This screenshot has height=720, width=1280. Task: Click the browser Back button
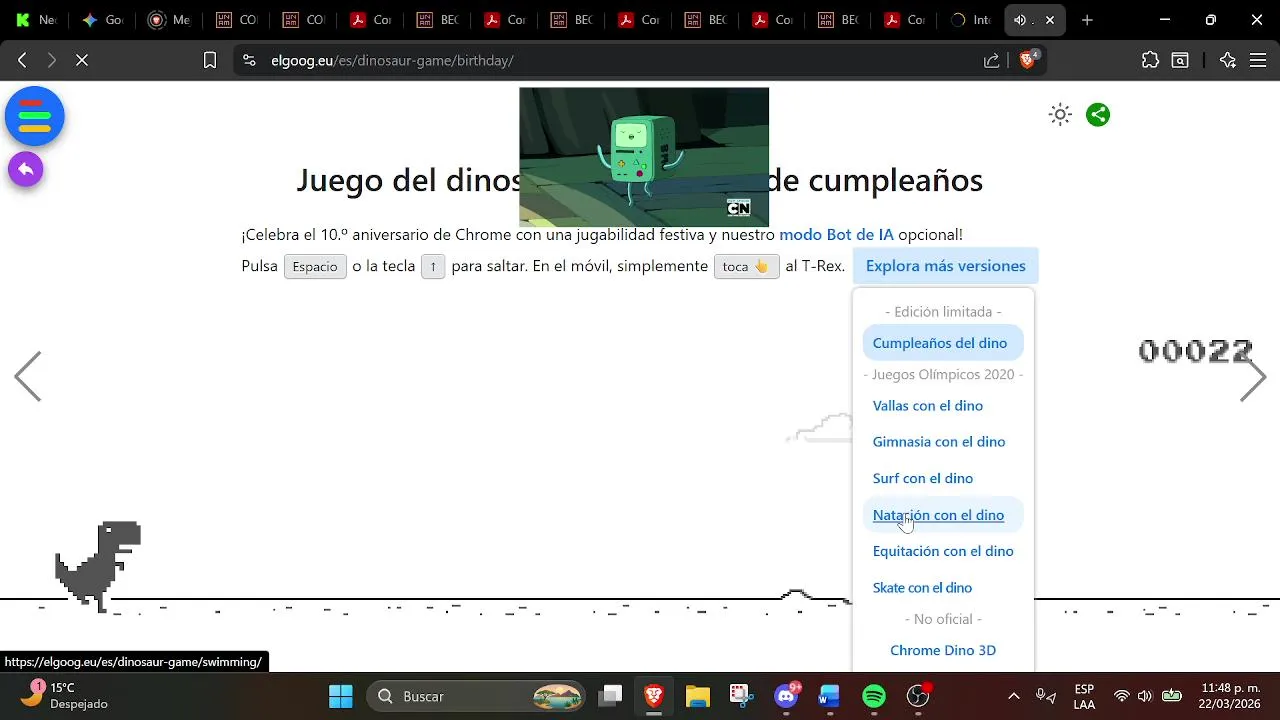coord(22,60)
